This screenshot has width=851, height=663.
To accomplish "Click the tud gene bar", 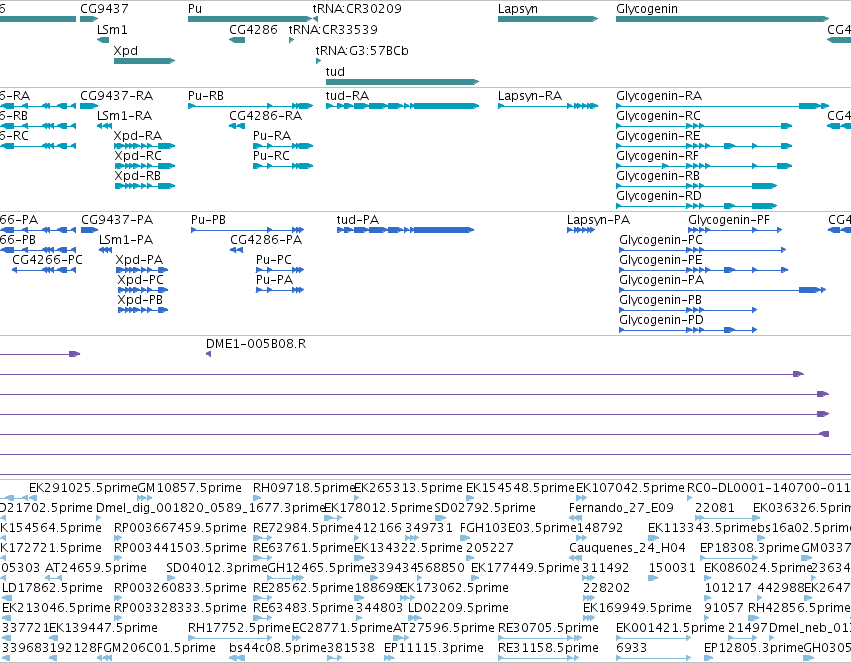I will (402, 82).
